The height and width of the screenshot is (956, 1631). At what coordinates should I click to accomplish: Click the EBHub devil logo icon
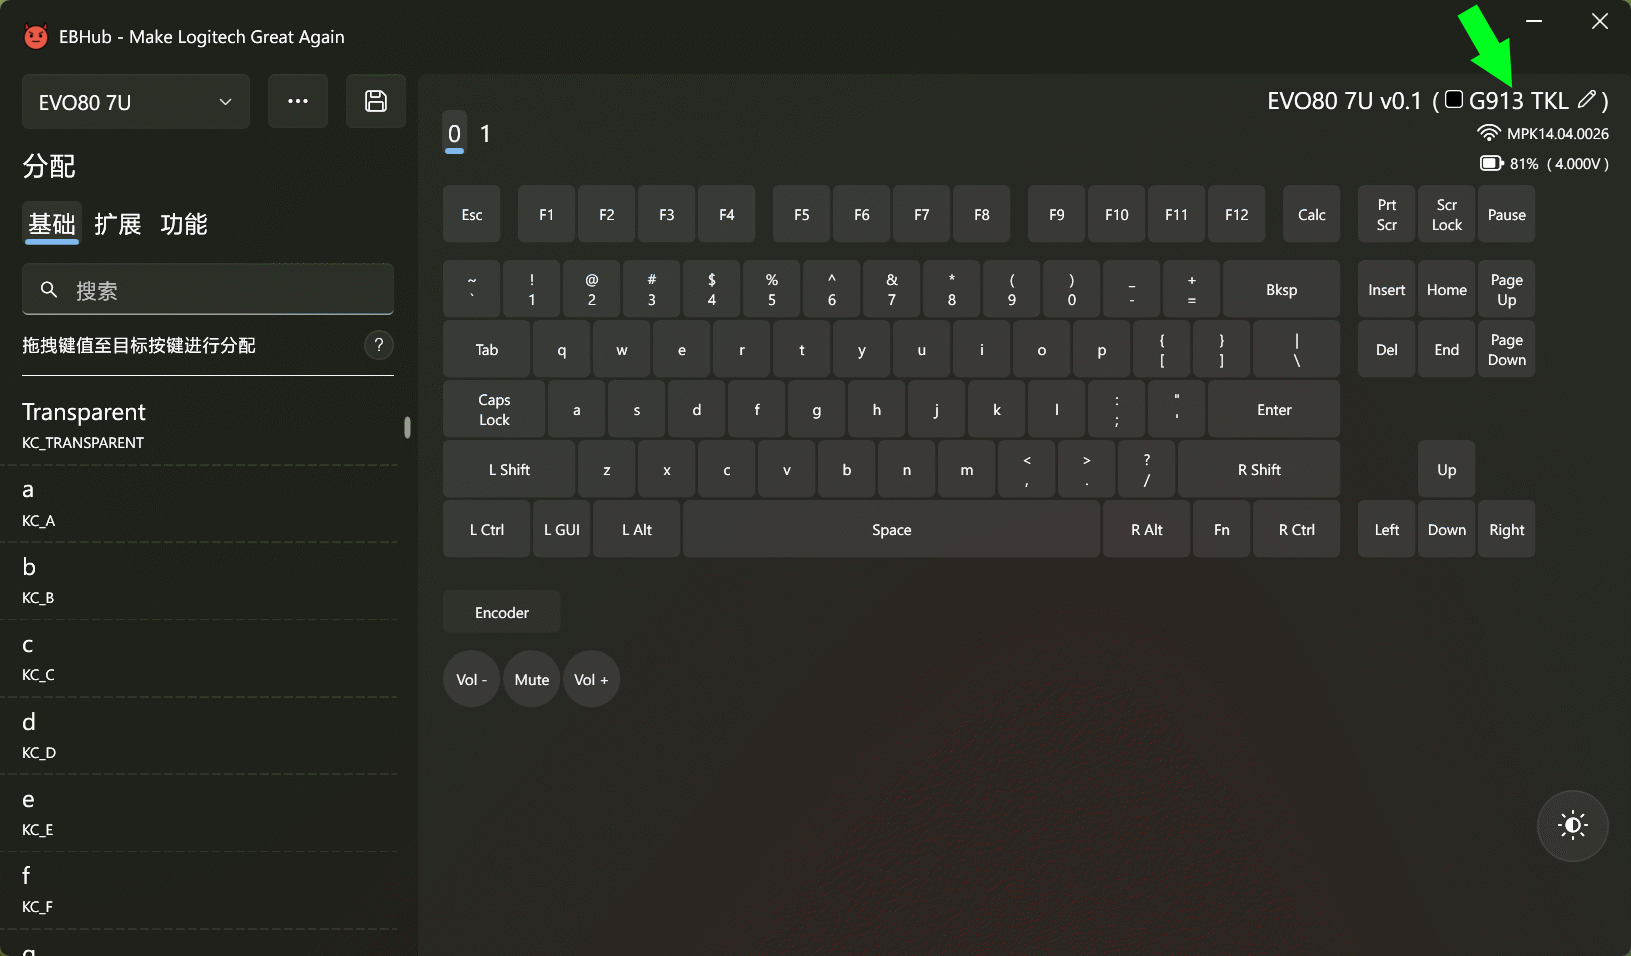pyautogui.click(x=36, y=37)
